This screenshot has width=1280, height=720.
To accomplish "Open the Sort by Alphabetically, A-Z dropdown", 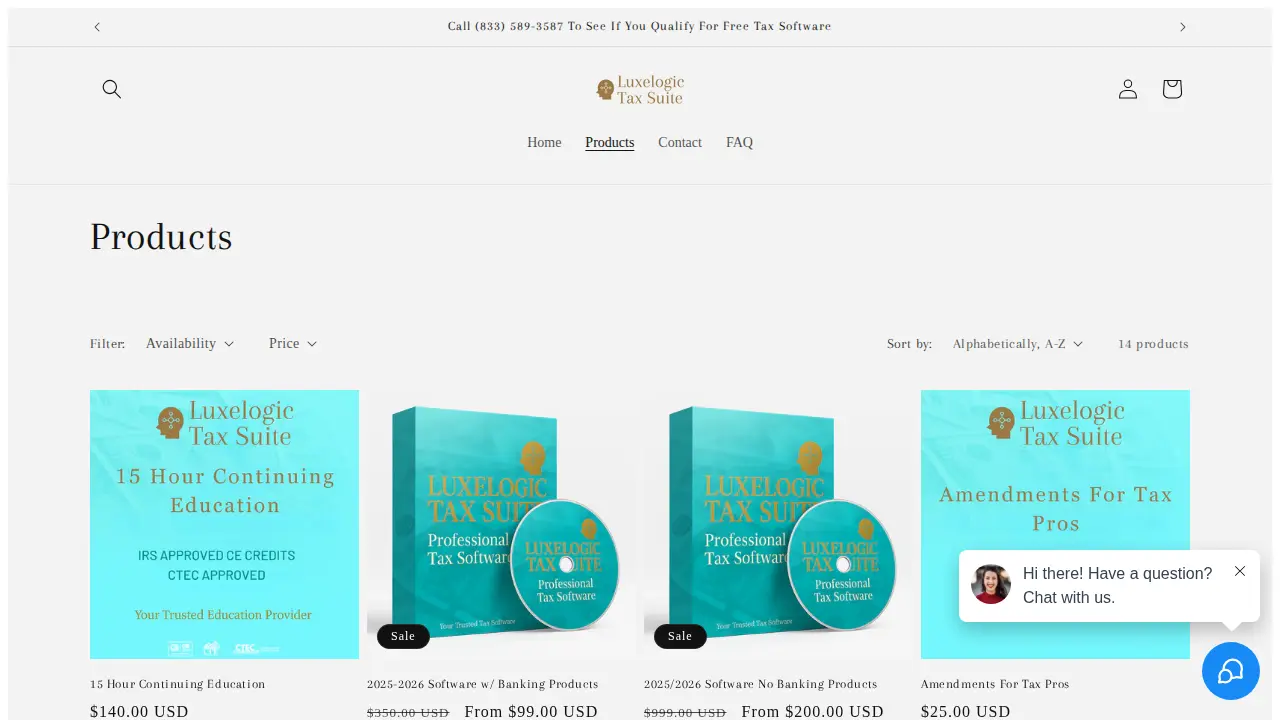I will [x=1018, y=344].
